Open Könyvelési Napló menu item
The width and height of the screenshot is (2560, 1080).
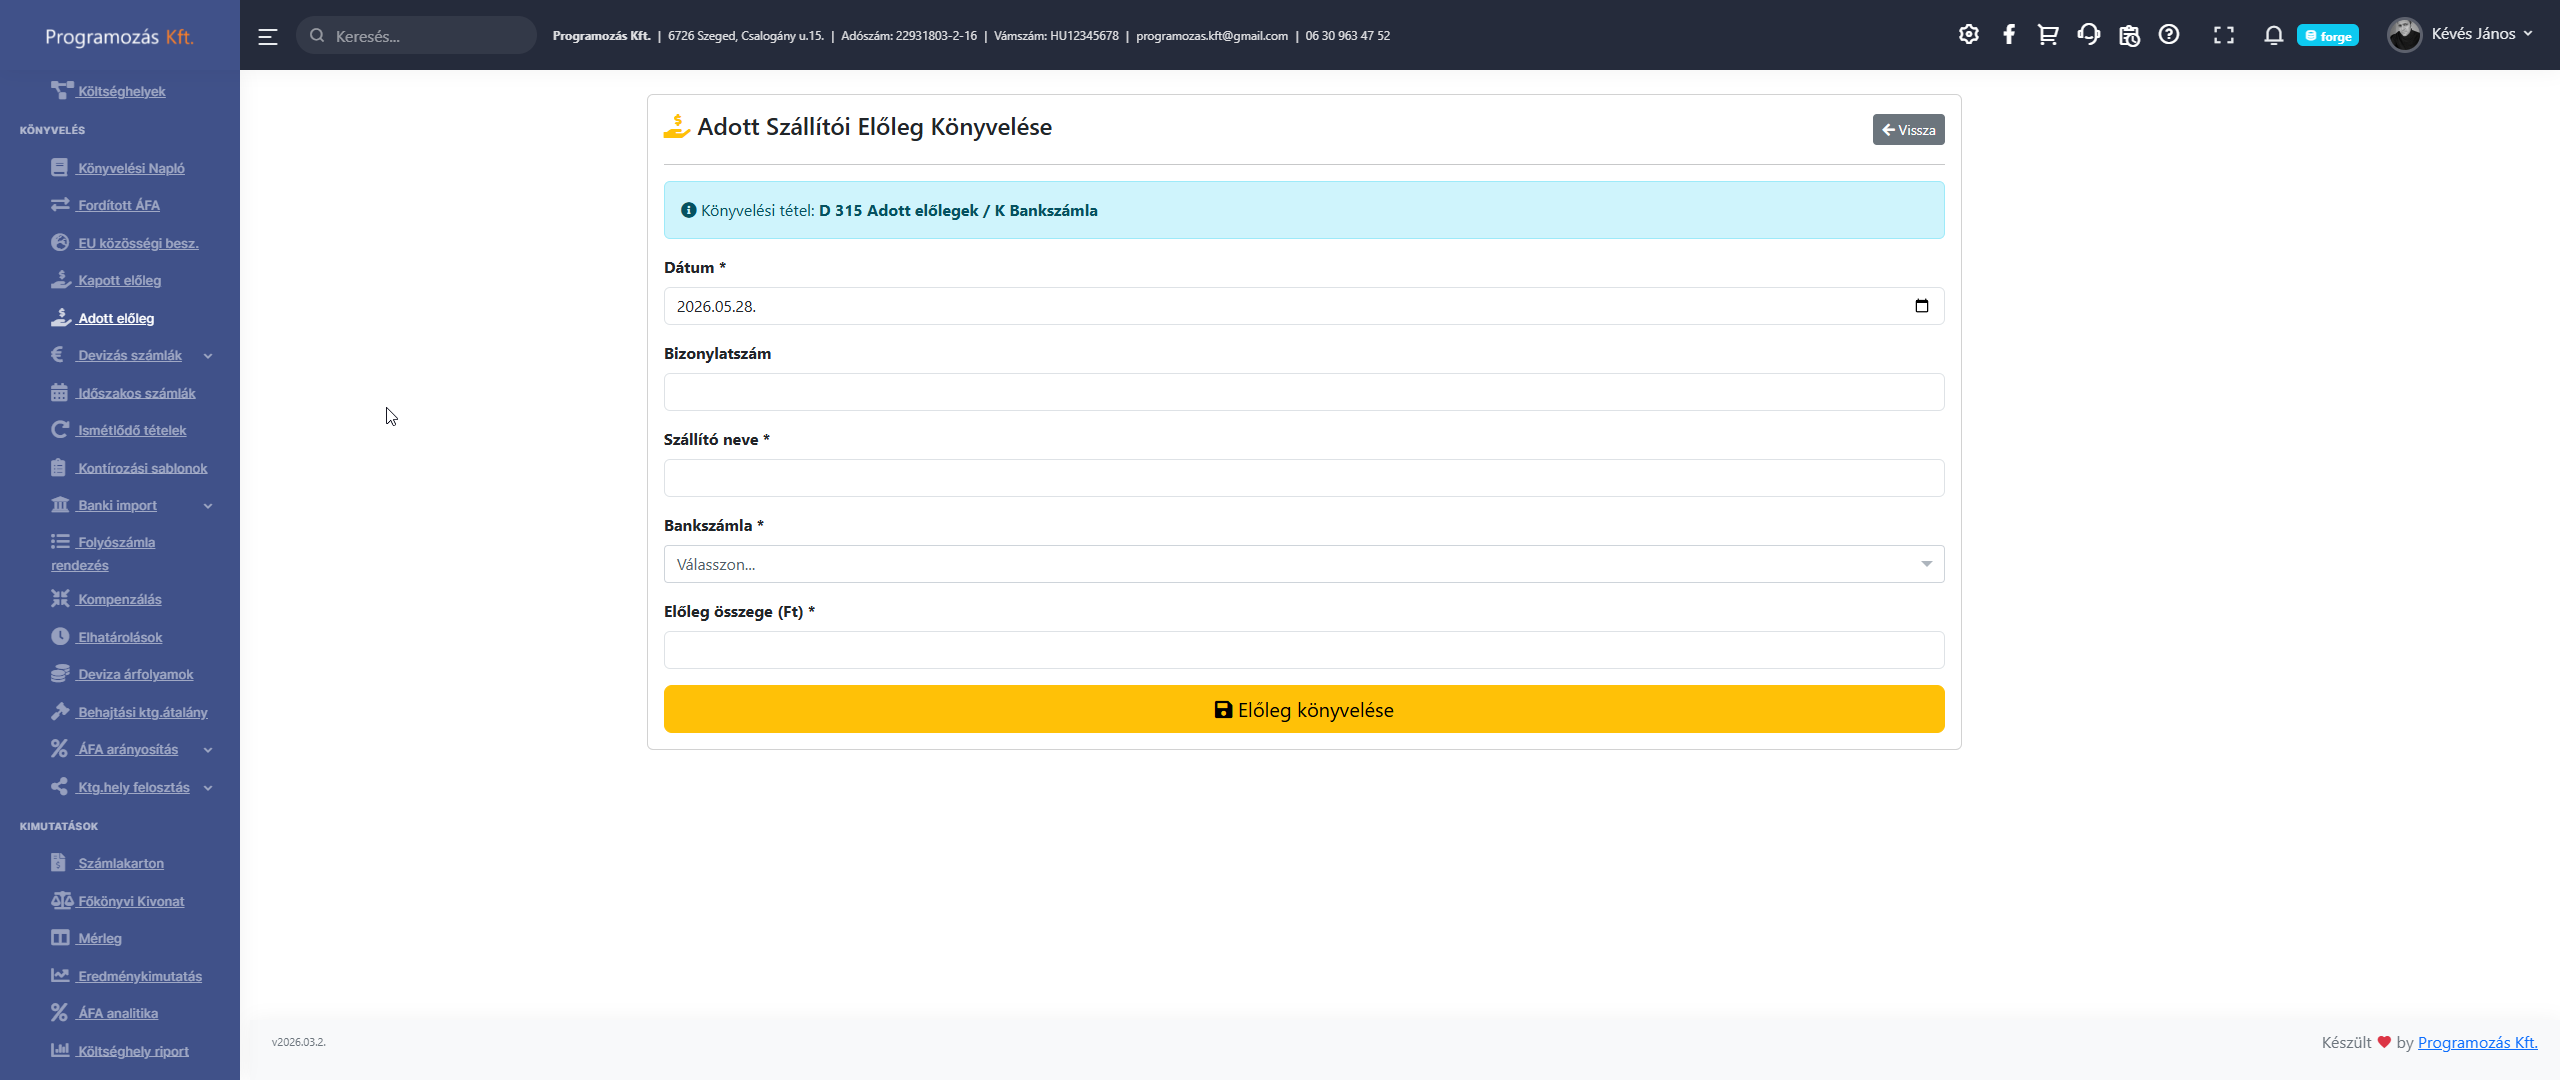[118, 168]
